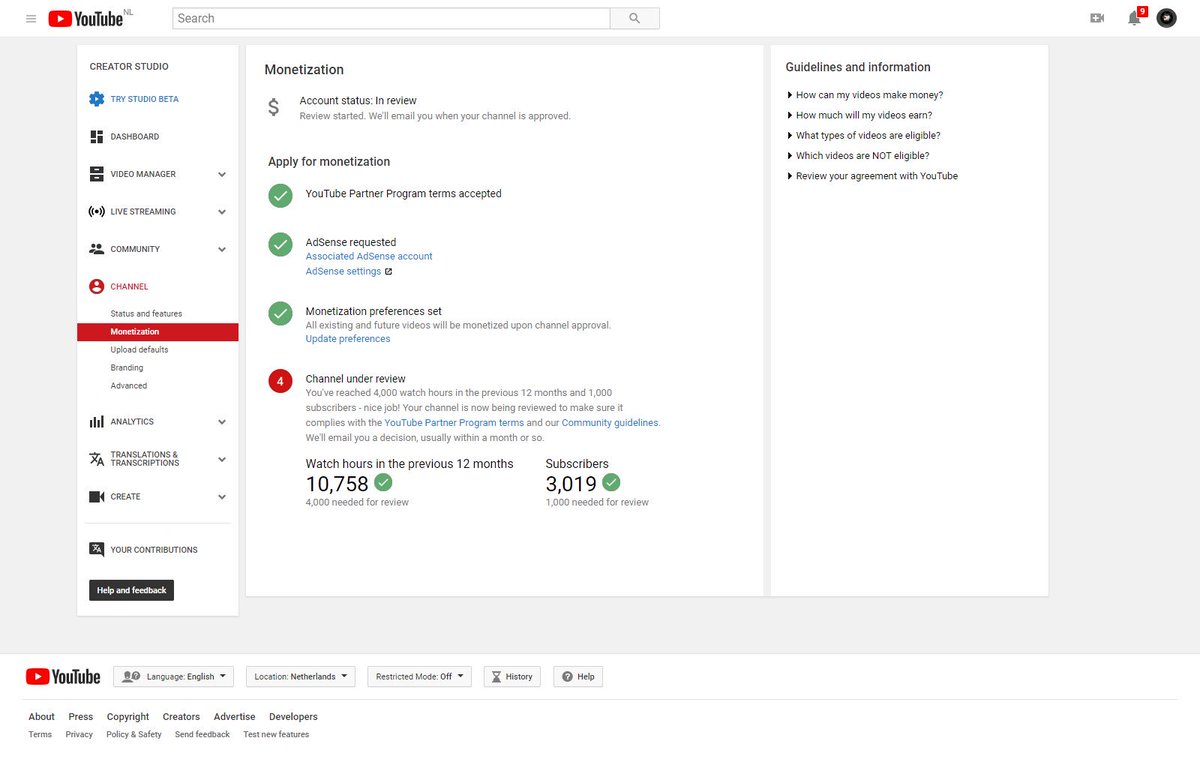Click the footer History button
1200x762 pixels.
(x=512, y=677)
